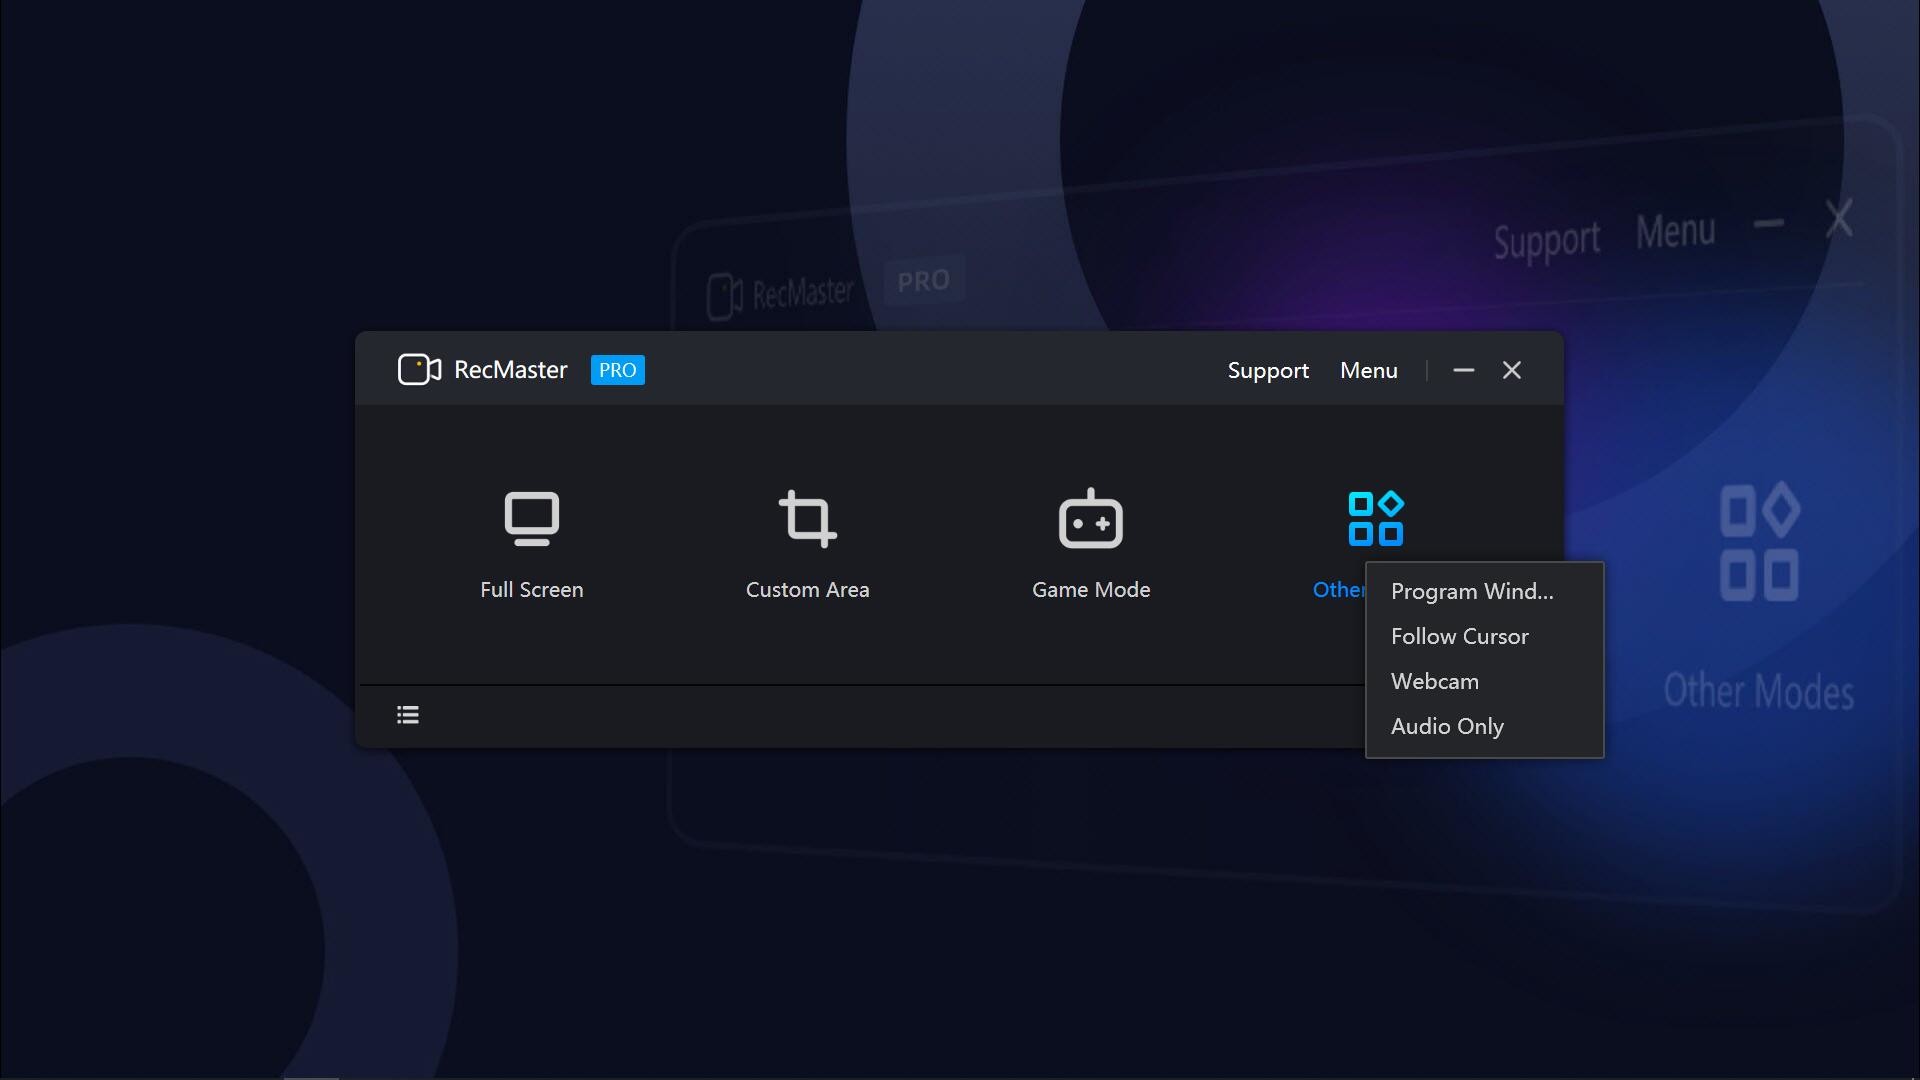
Task: Click the Full Screen text label
Action: [531, 589]
